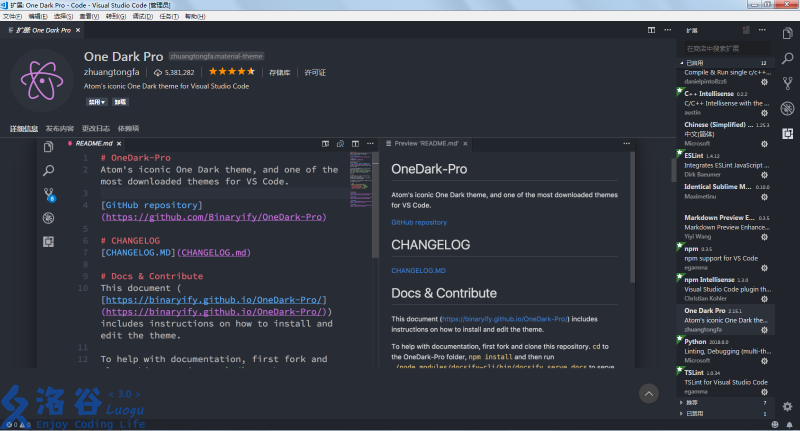Screen dimensions: 800x431
Task: Click the 5,381,282 install count
Action: point(174,72)
